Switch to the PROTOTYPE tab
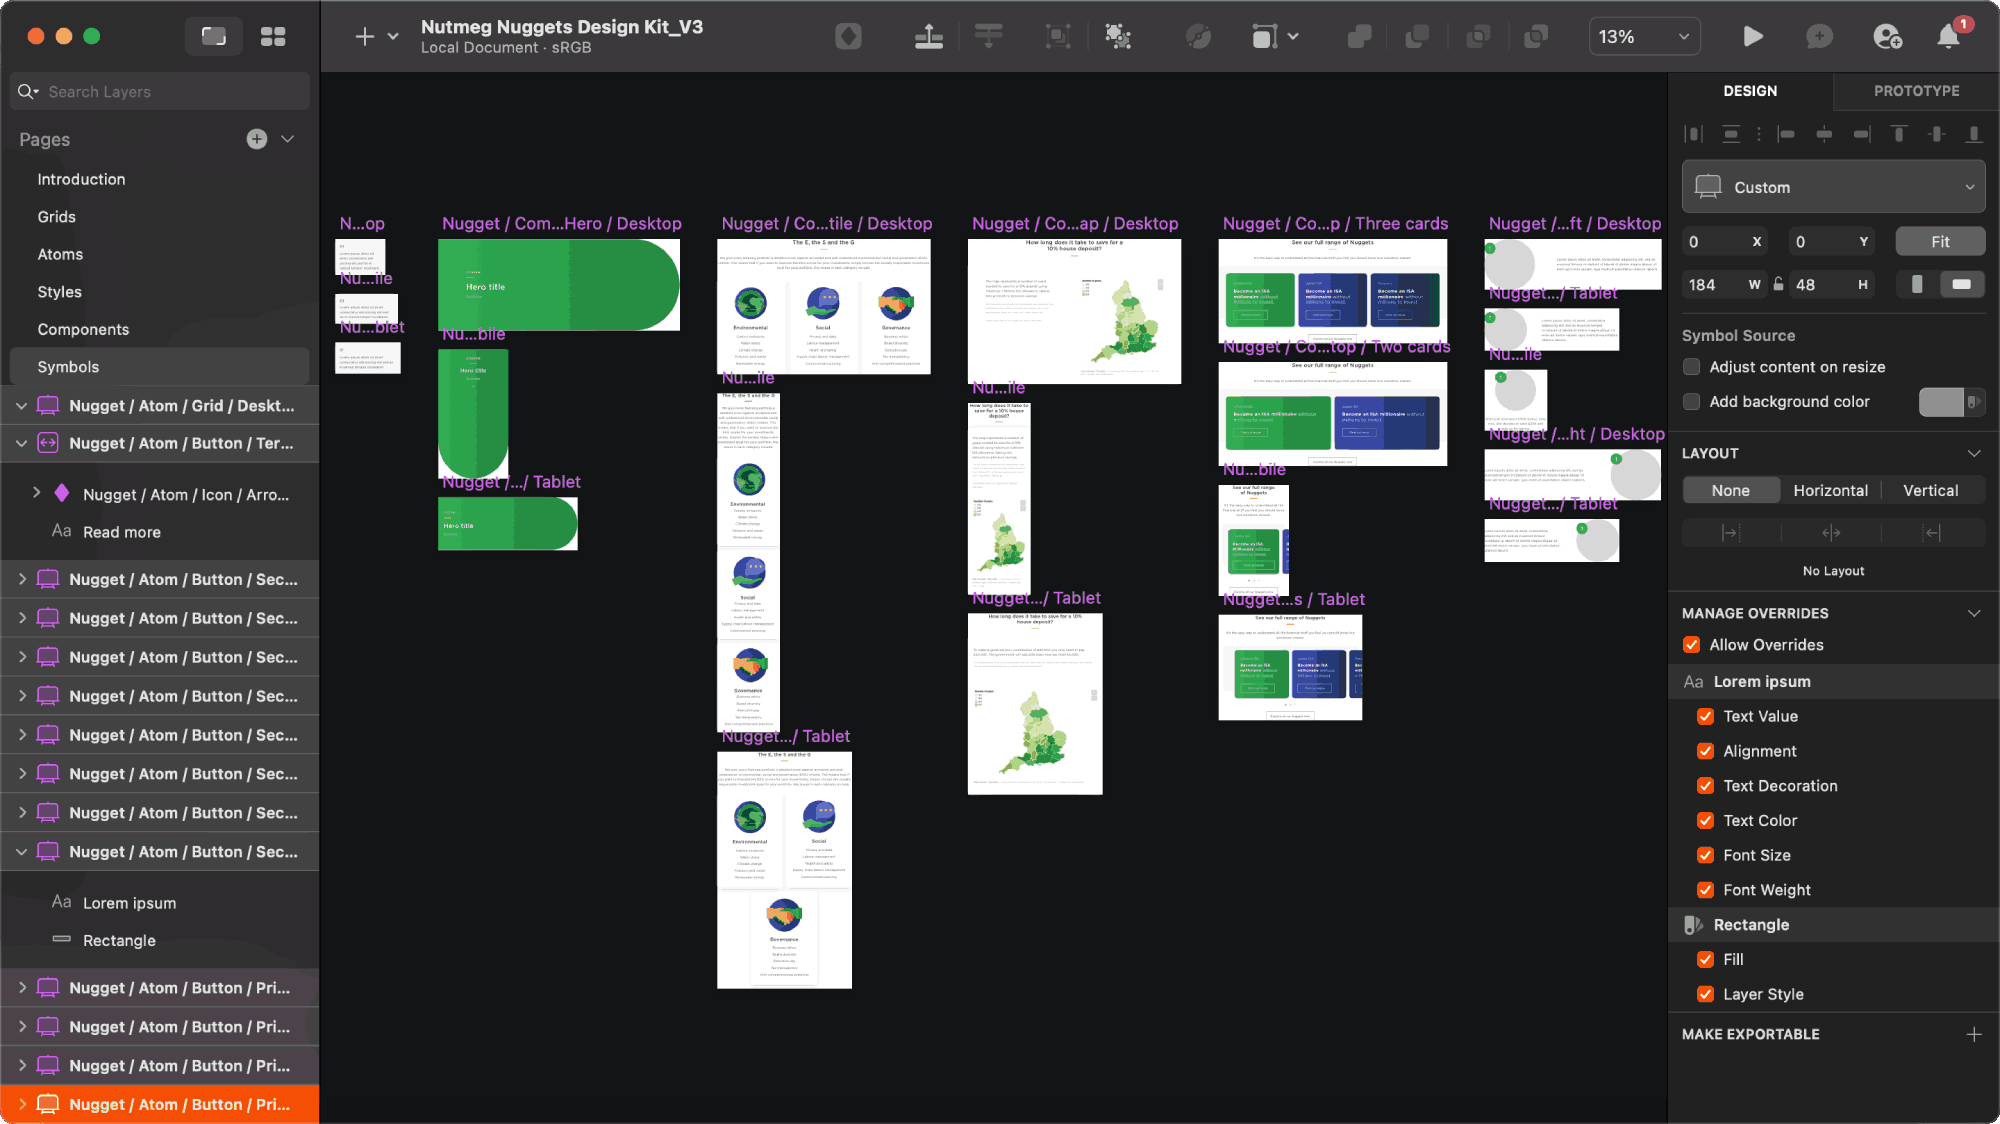 point(1916,91)
